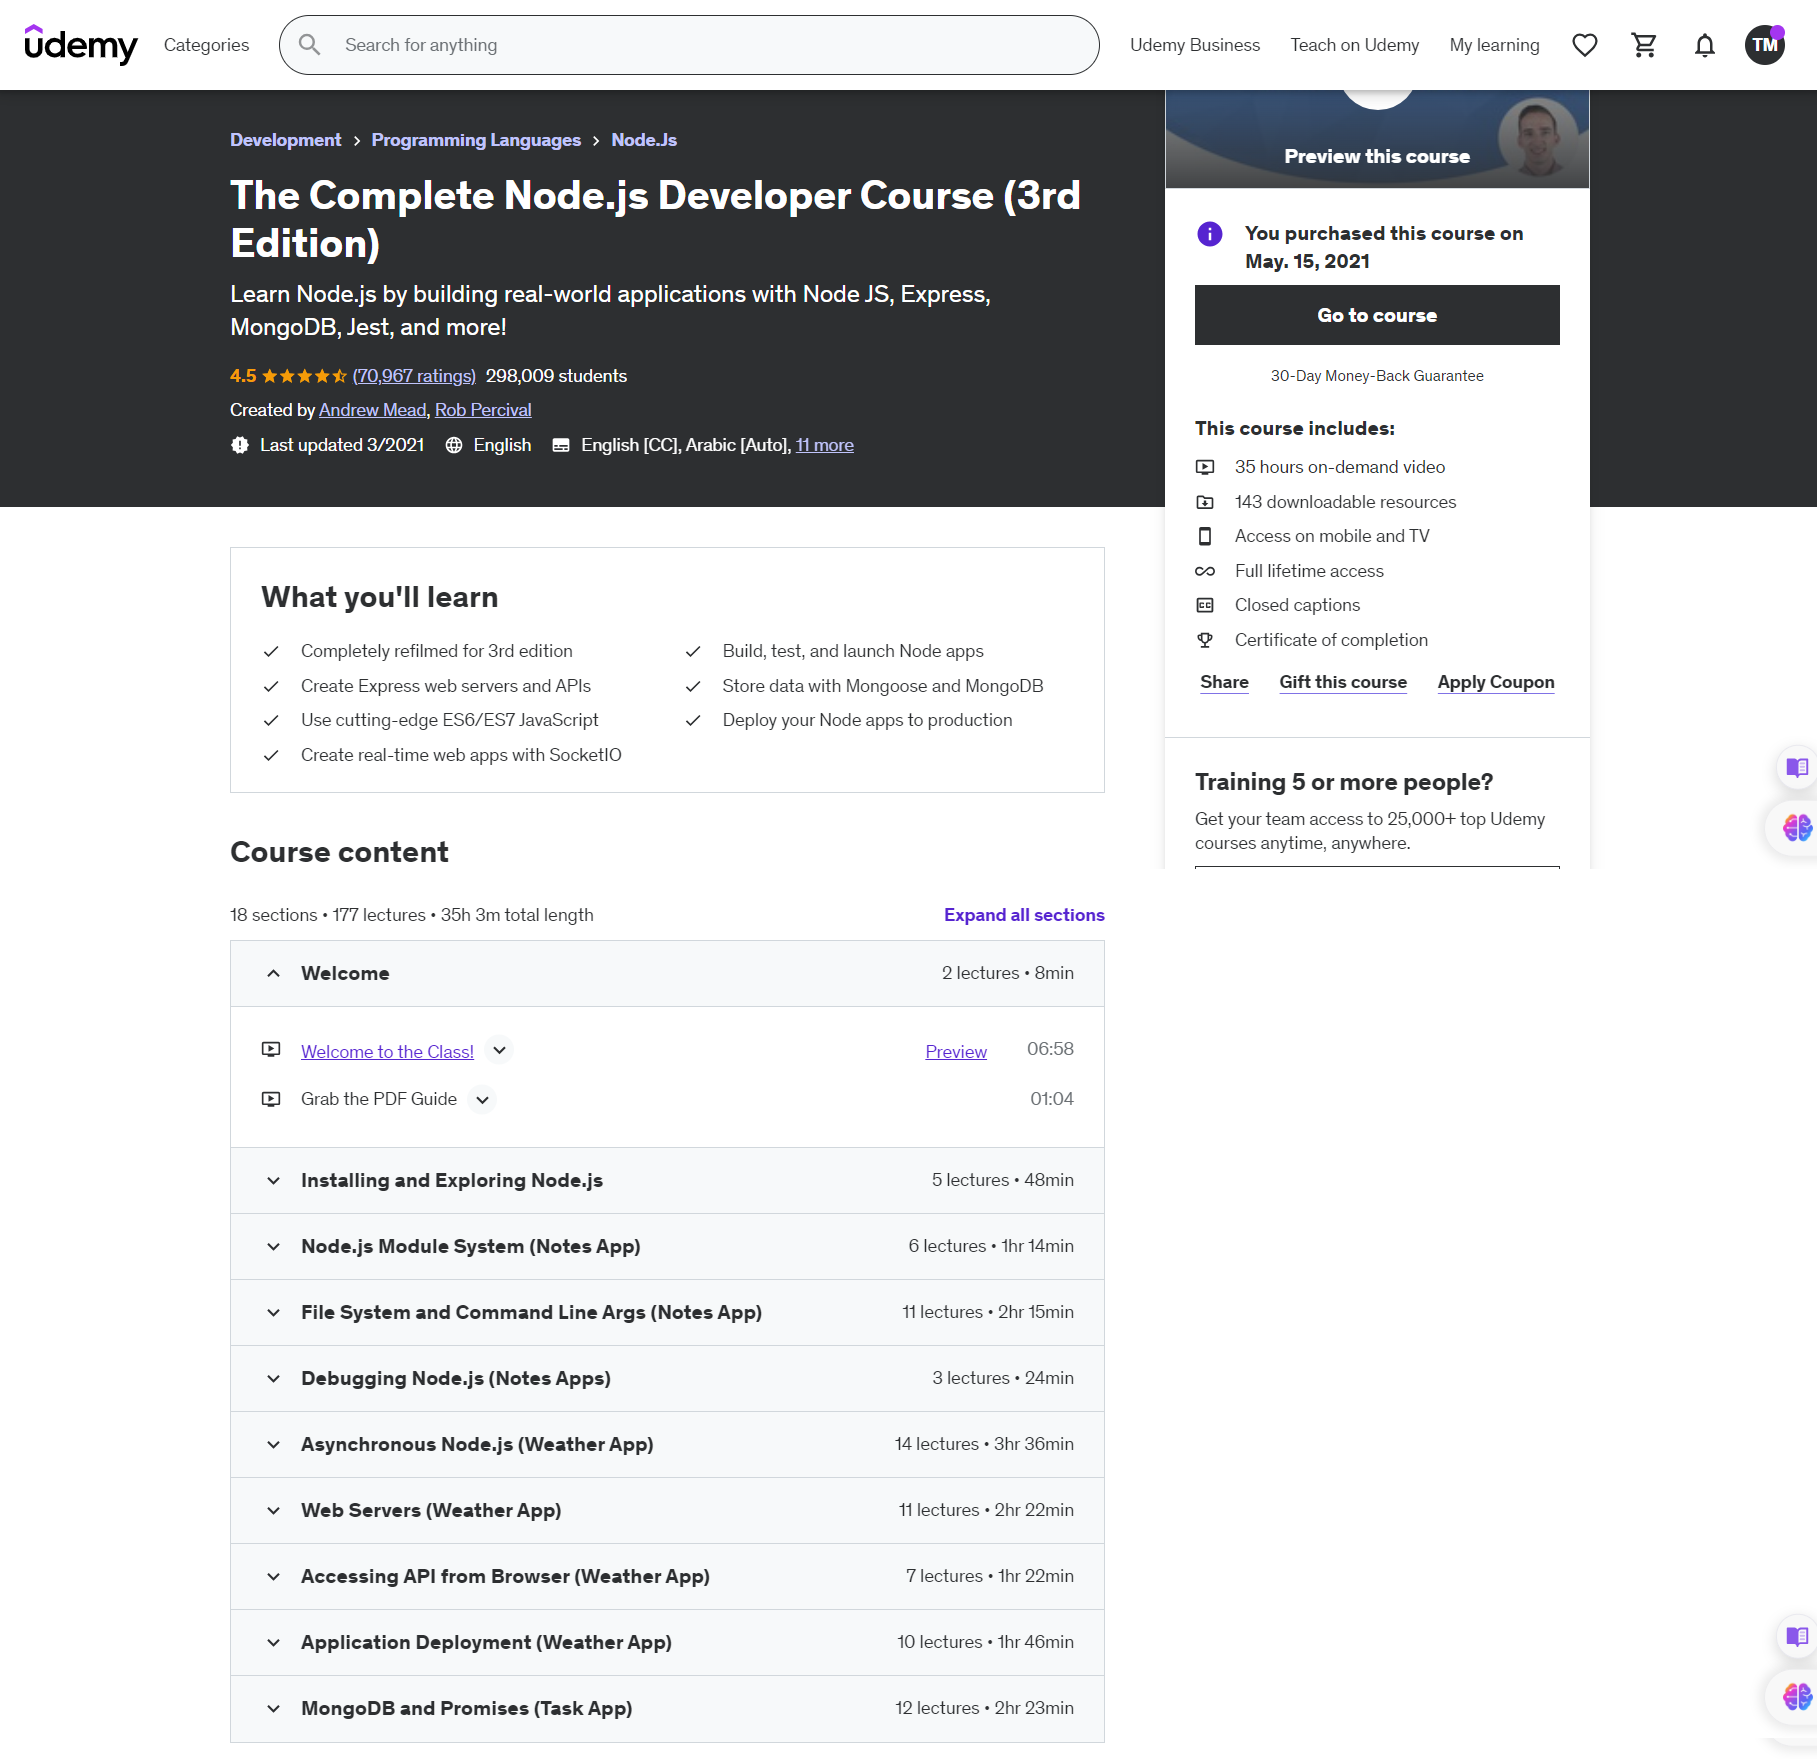Collapse the Welcome section

[273, 972]
